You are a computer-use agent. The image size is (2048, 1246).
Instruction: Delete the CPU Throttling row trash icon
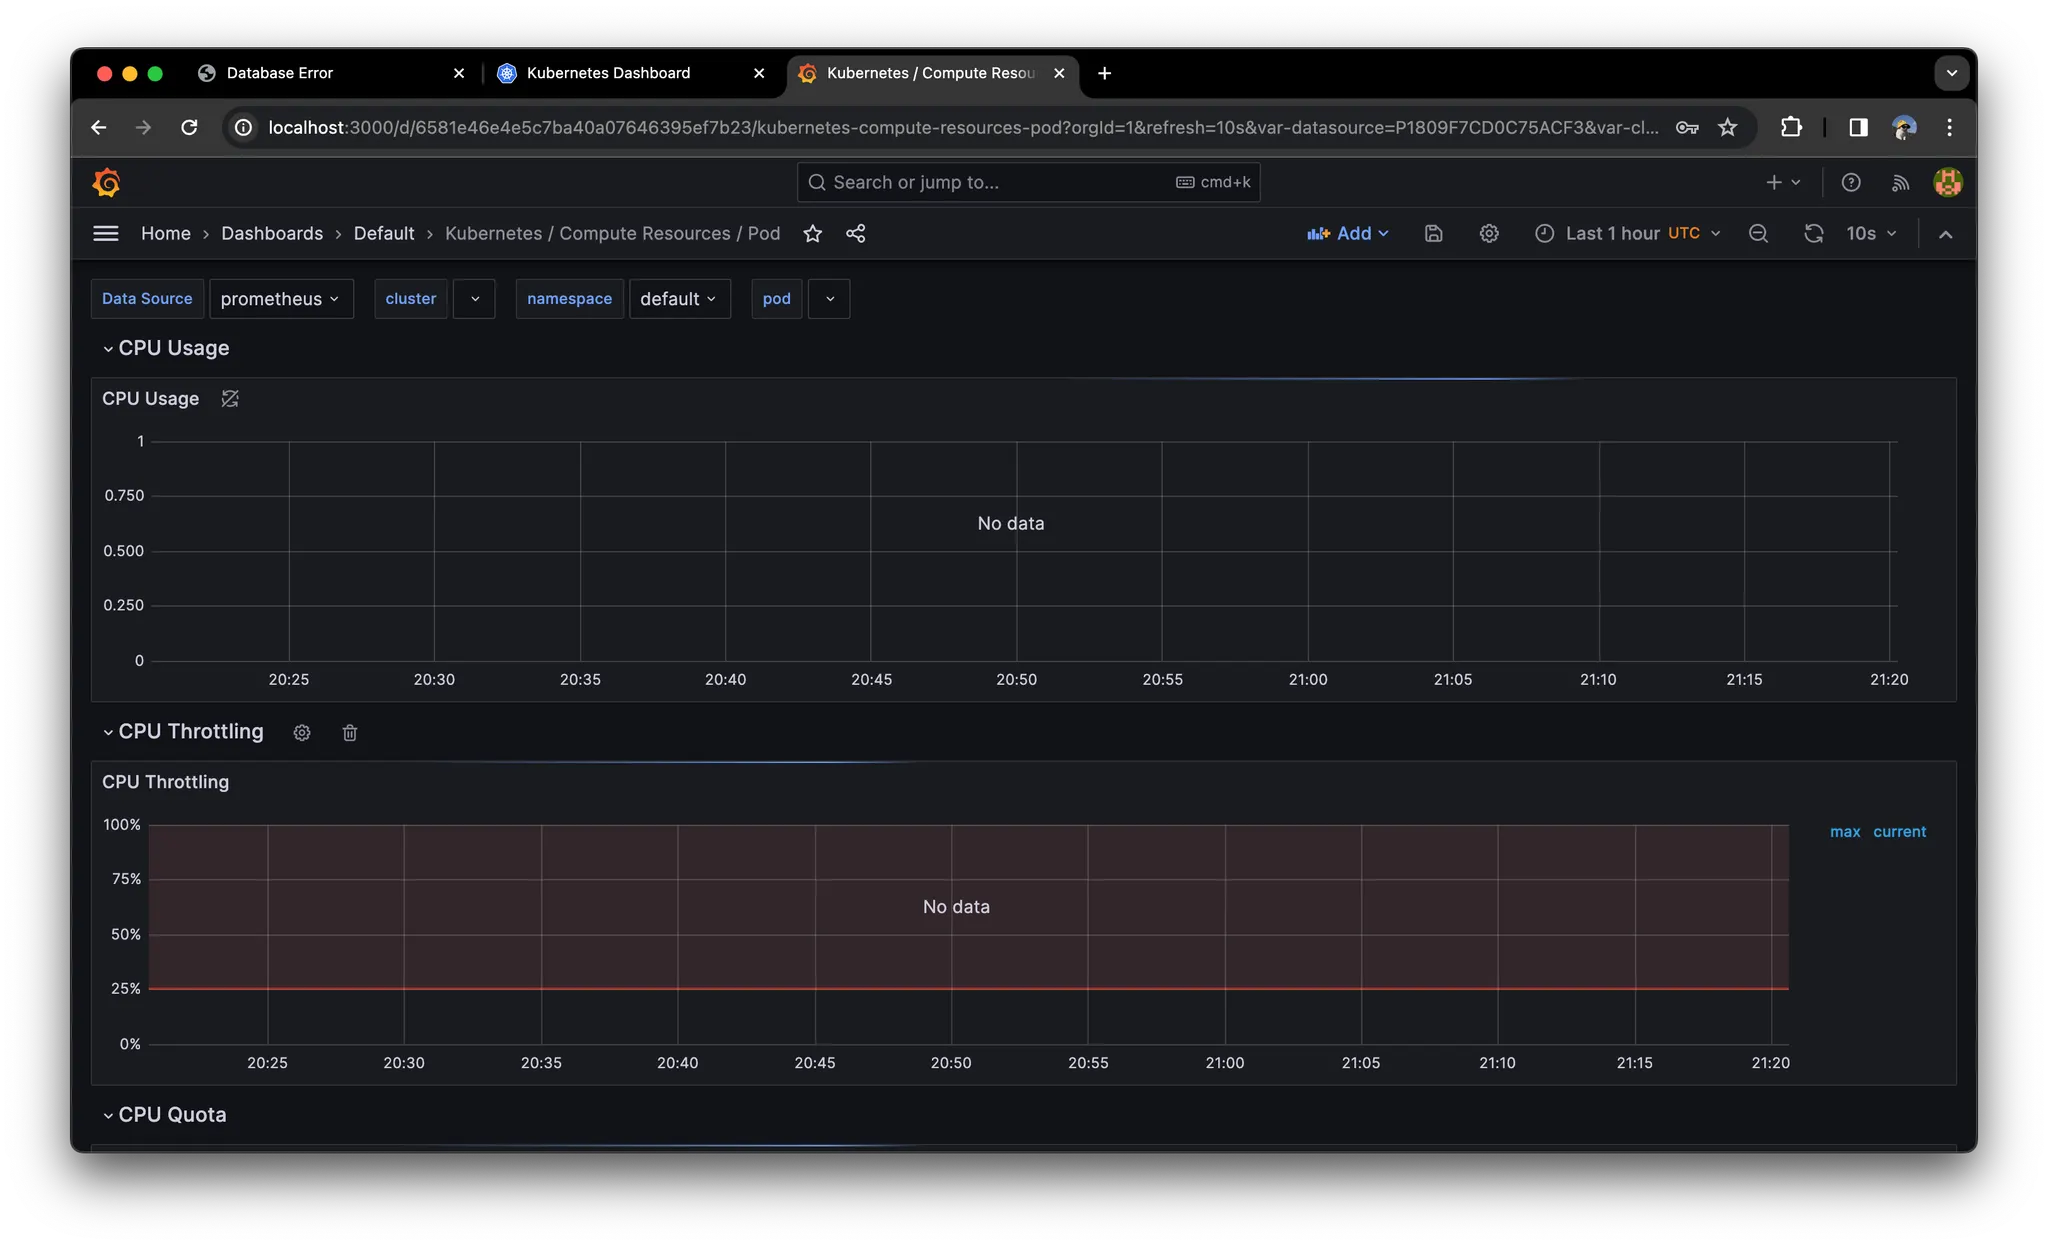[349, 733]
